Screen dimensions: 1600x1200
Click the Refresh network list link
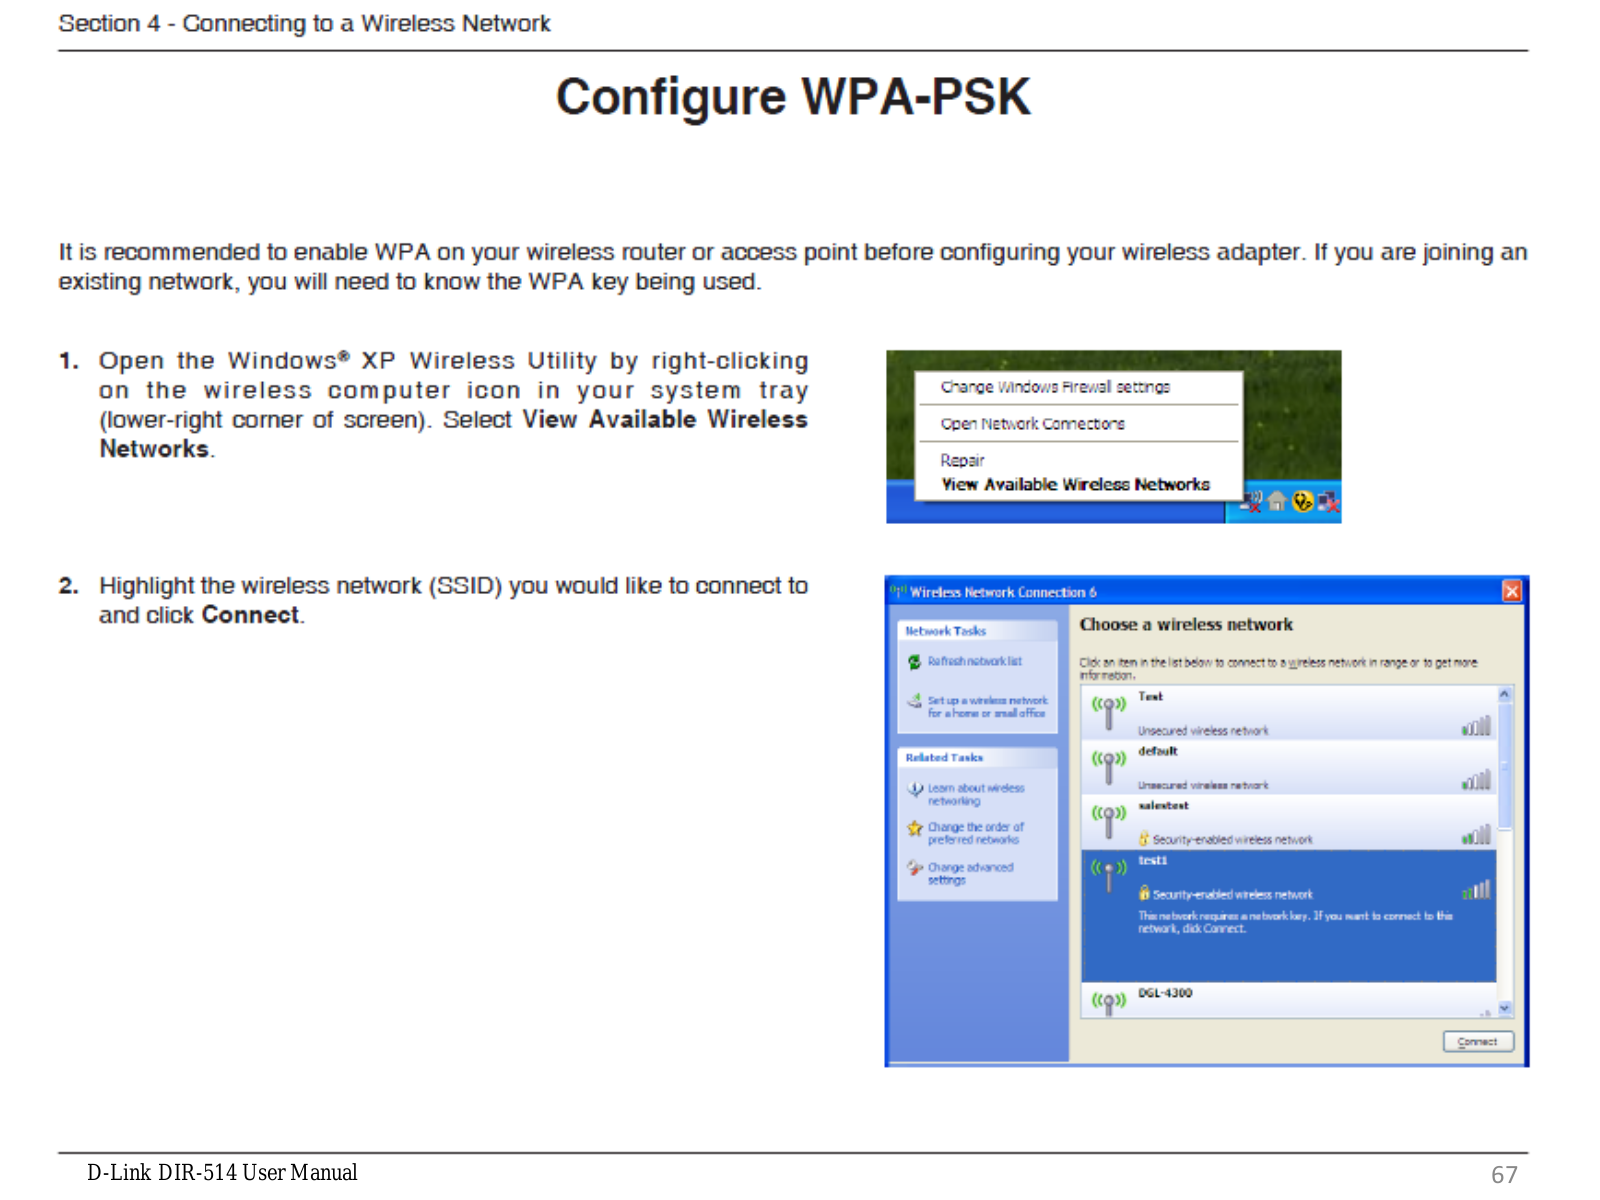click(975, 662)
